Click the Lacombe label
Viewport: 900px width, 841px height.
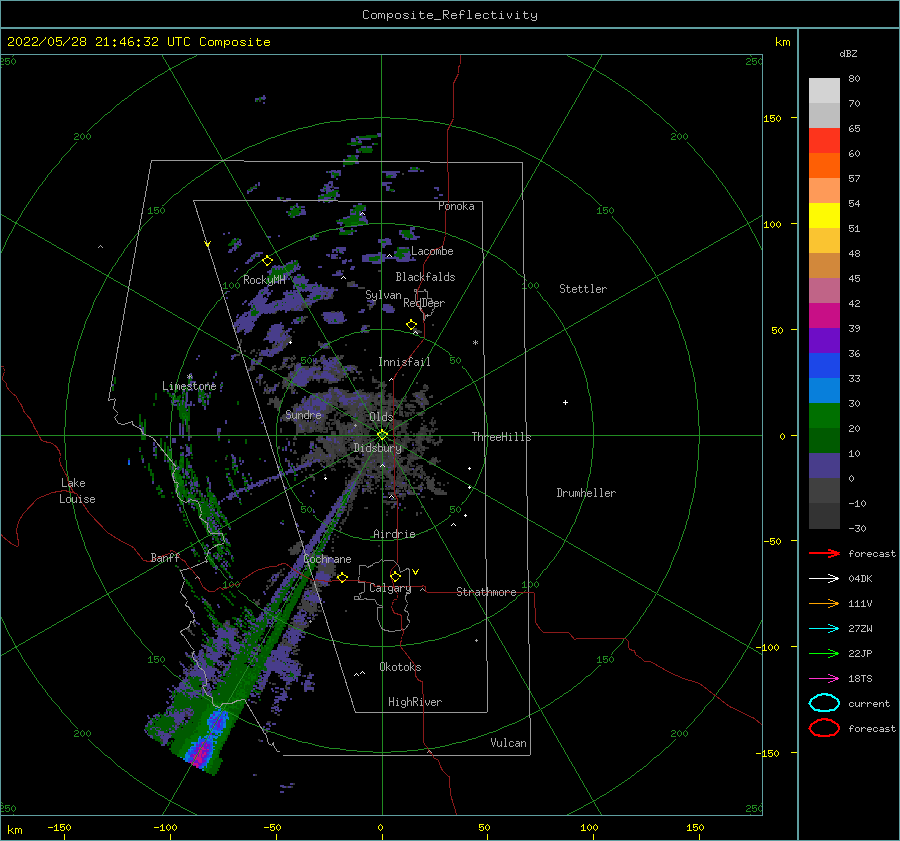[432, 251]
